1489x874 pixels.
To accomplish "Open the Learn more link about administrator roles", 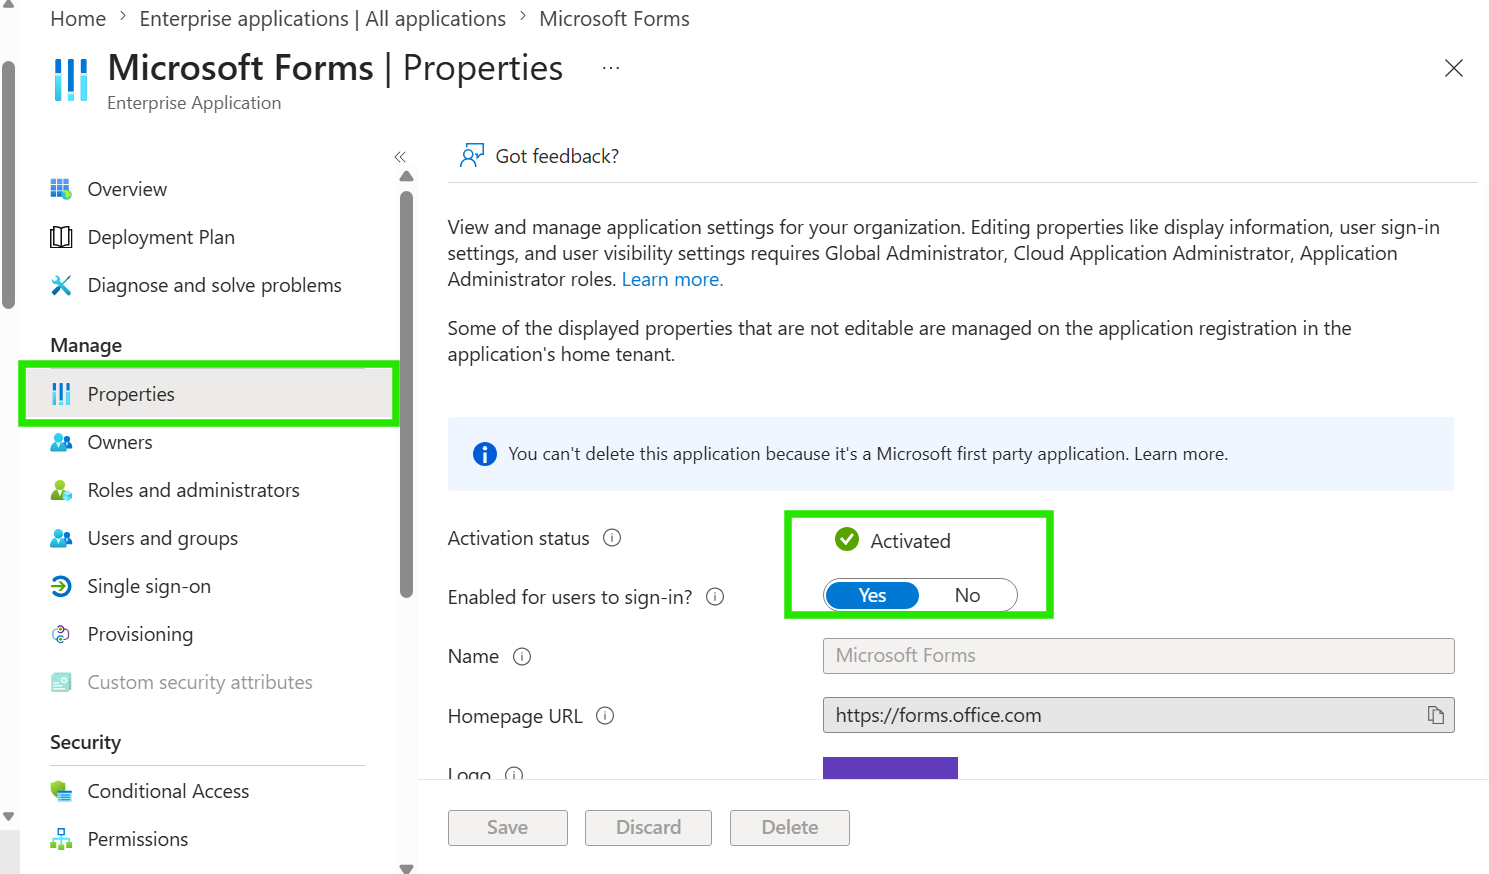I will (672, 279).
